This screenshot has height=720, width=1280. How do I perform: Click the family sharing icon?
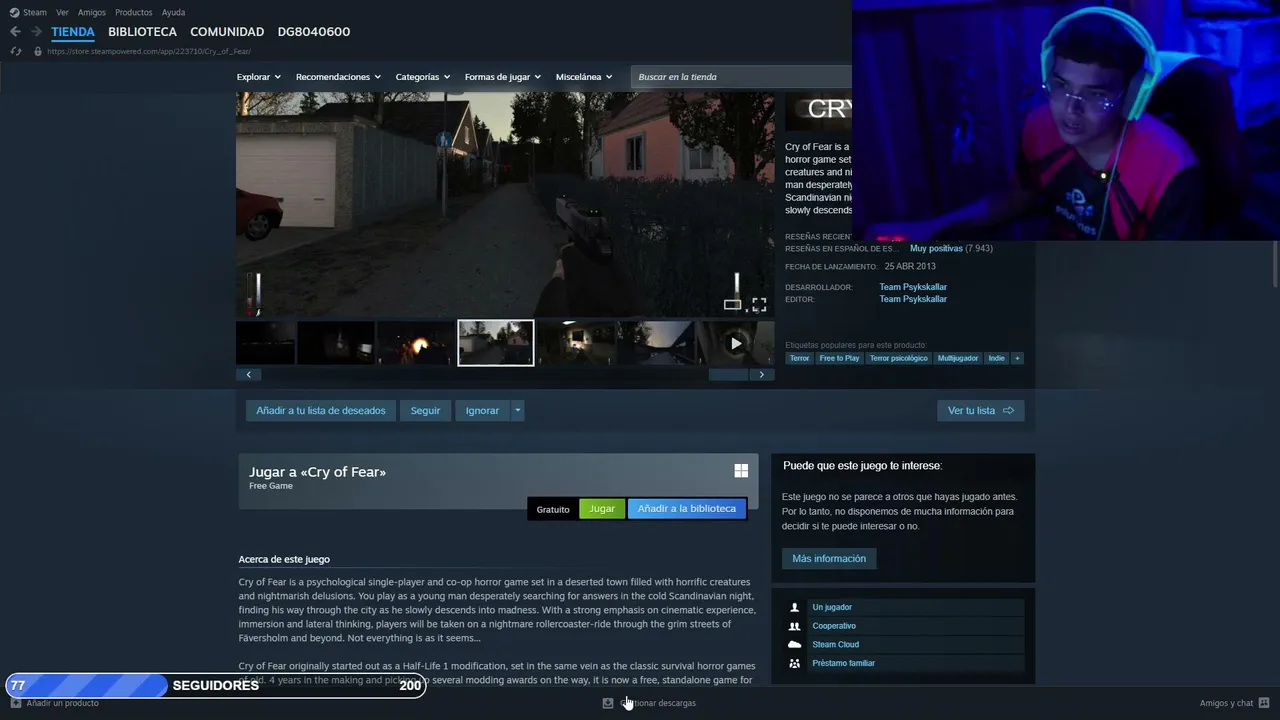[x=795, y=663]
